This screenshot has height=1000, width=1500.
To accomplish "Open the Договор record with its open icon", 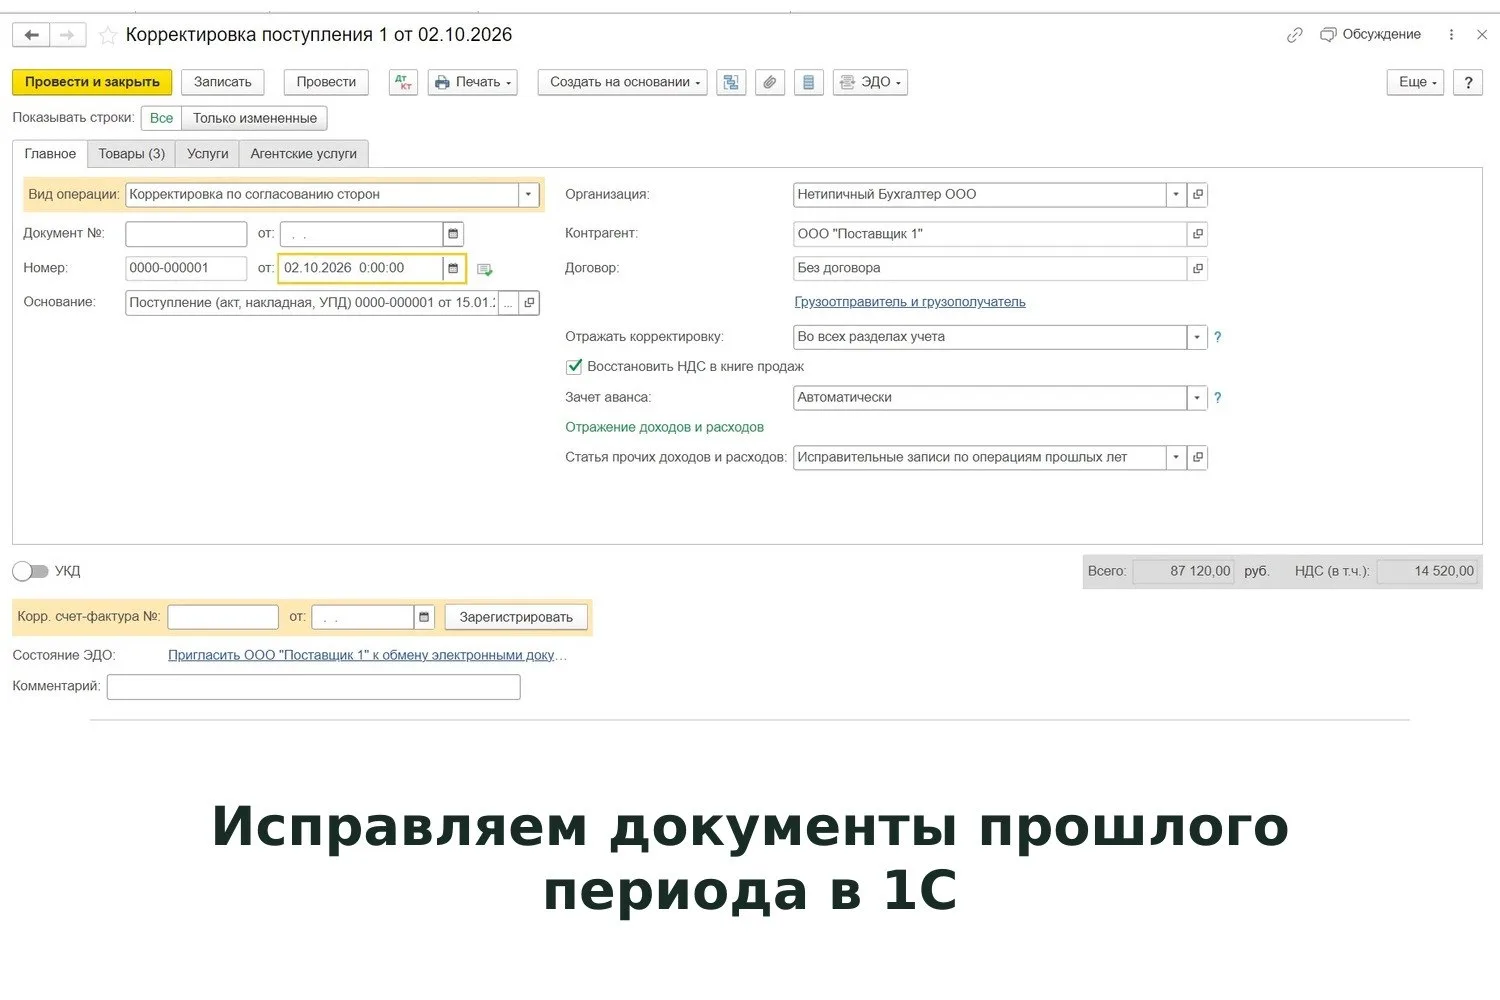I will (1197, 268).
